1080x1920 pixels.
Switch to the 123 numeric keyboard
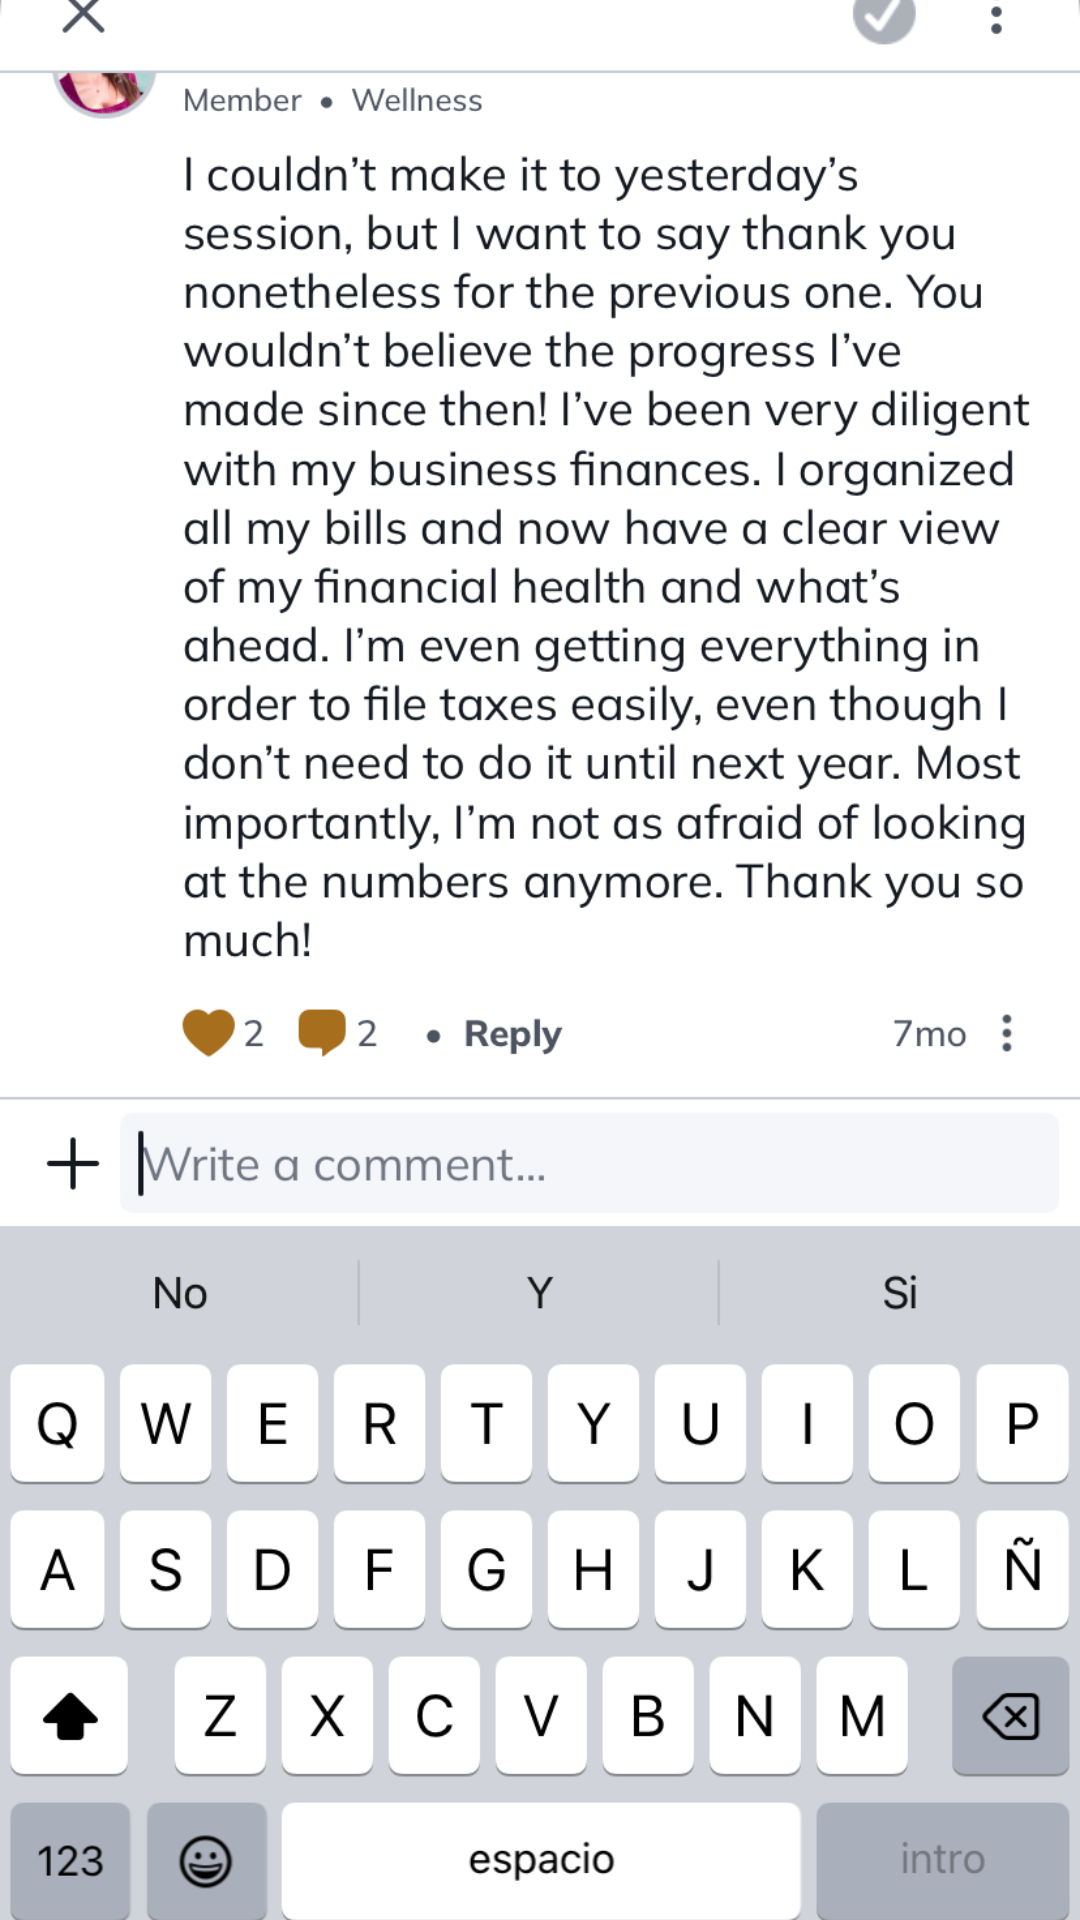tap(70, 1860)
